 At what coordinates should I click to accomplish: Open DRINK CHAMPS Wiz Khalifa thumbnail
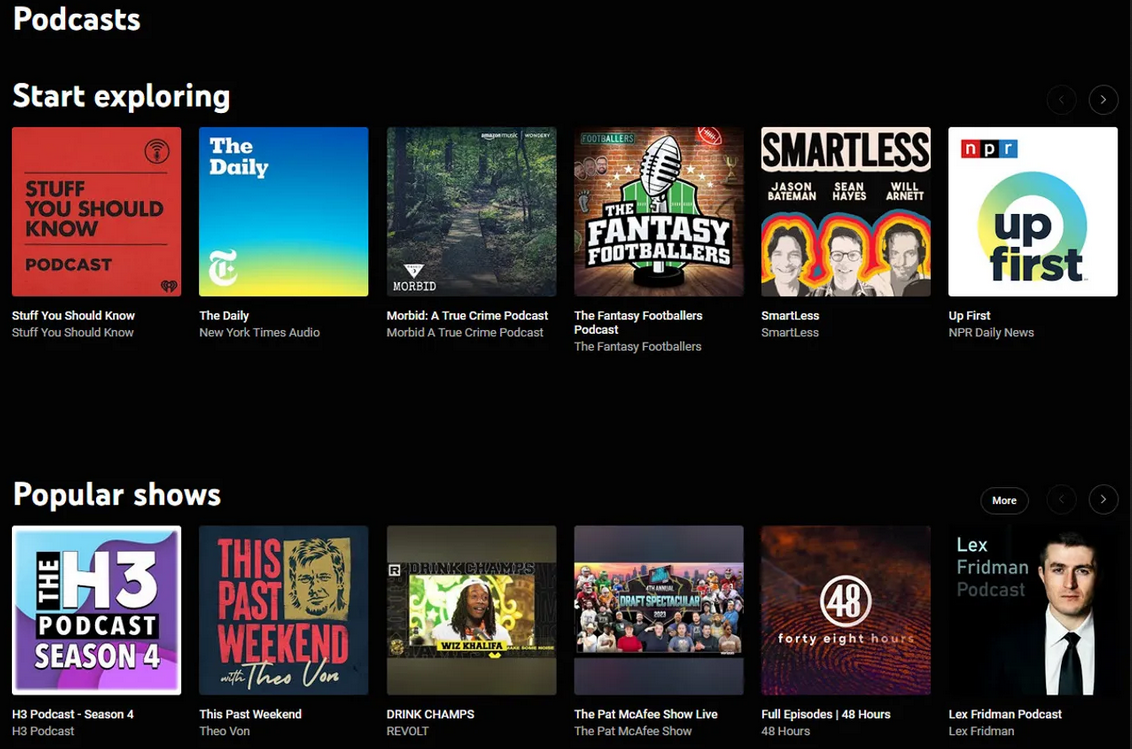471,610
